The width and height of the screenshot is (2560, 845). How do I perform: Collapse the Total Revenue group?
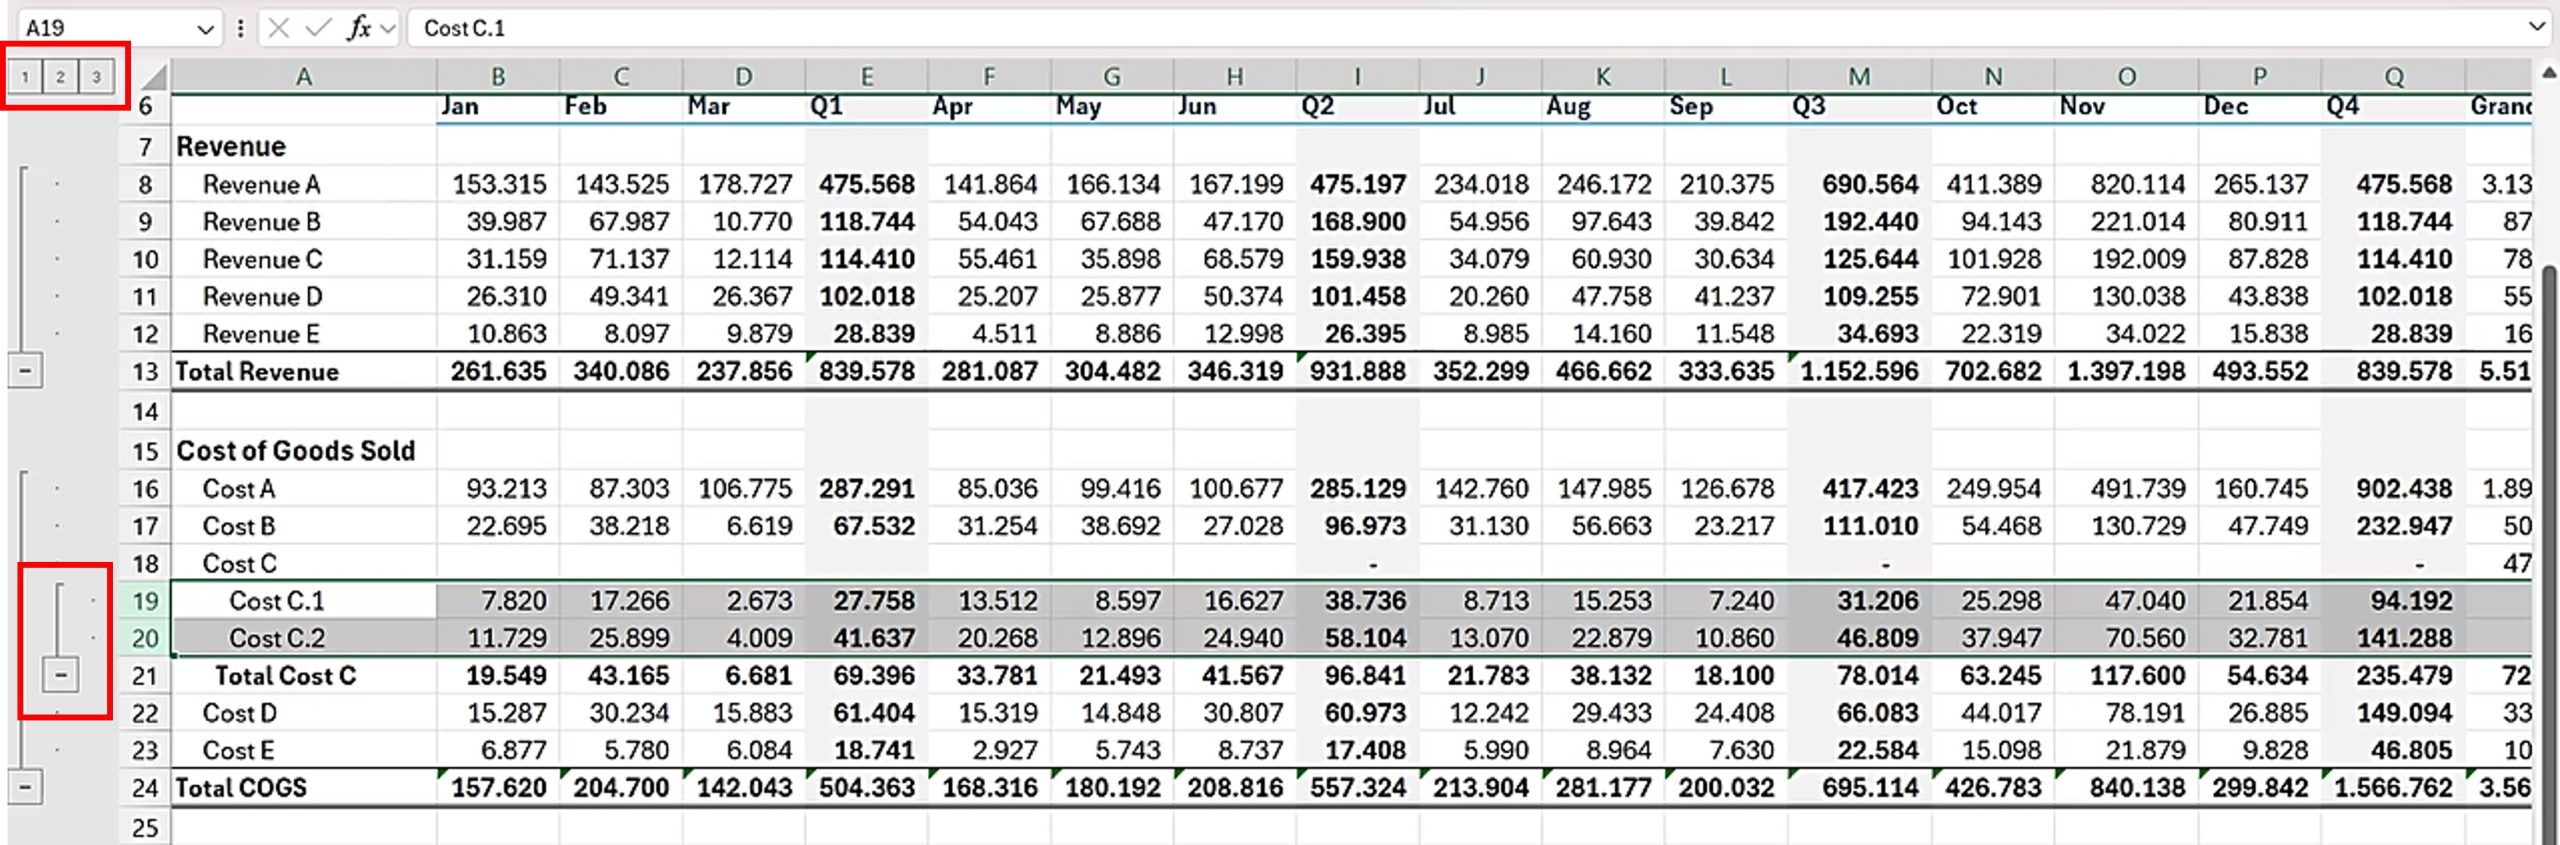point(25,371)
